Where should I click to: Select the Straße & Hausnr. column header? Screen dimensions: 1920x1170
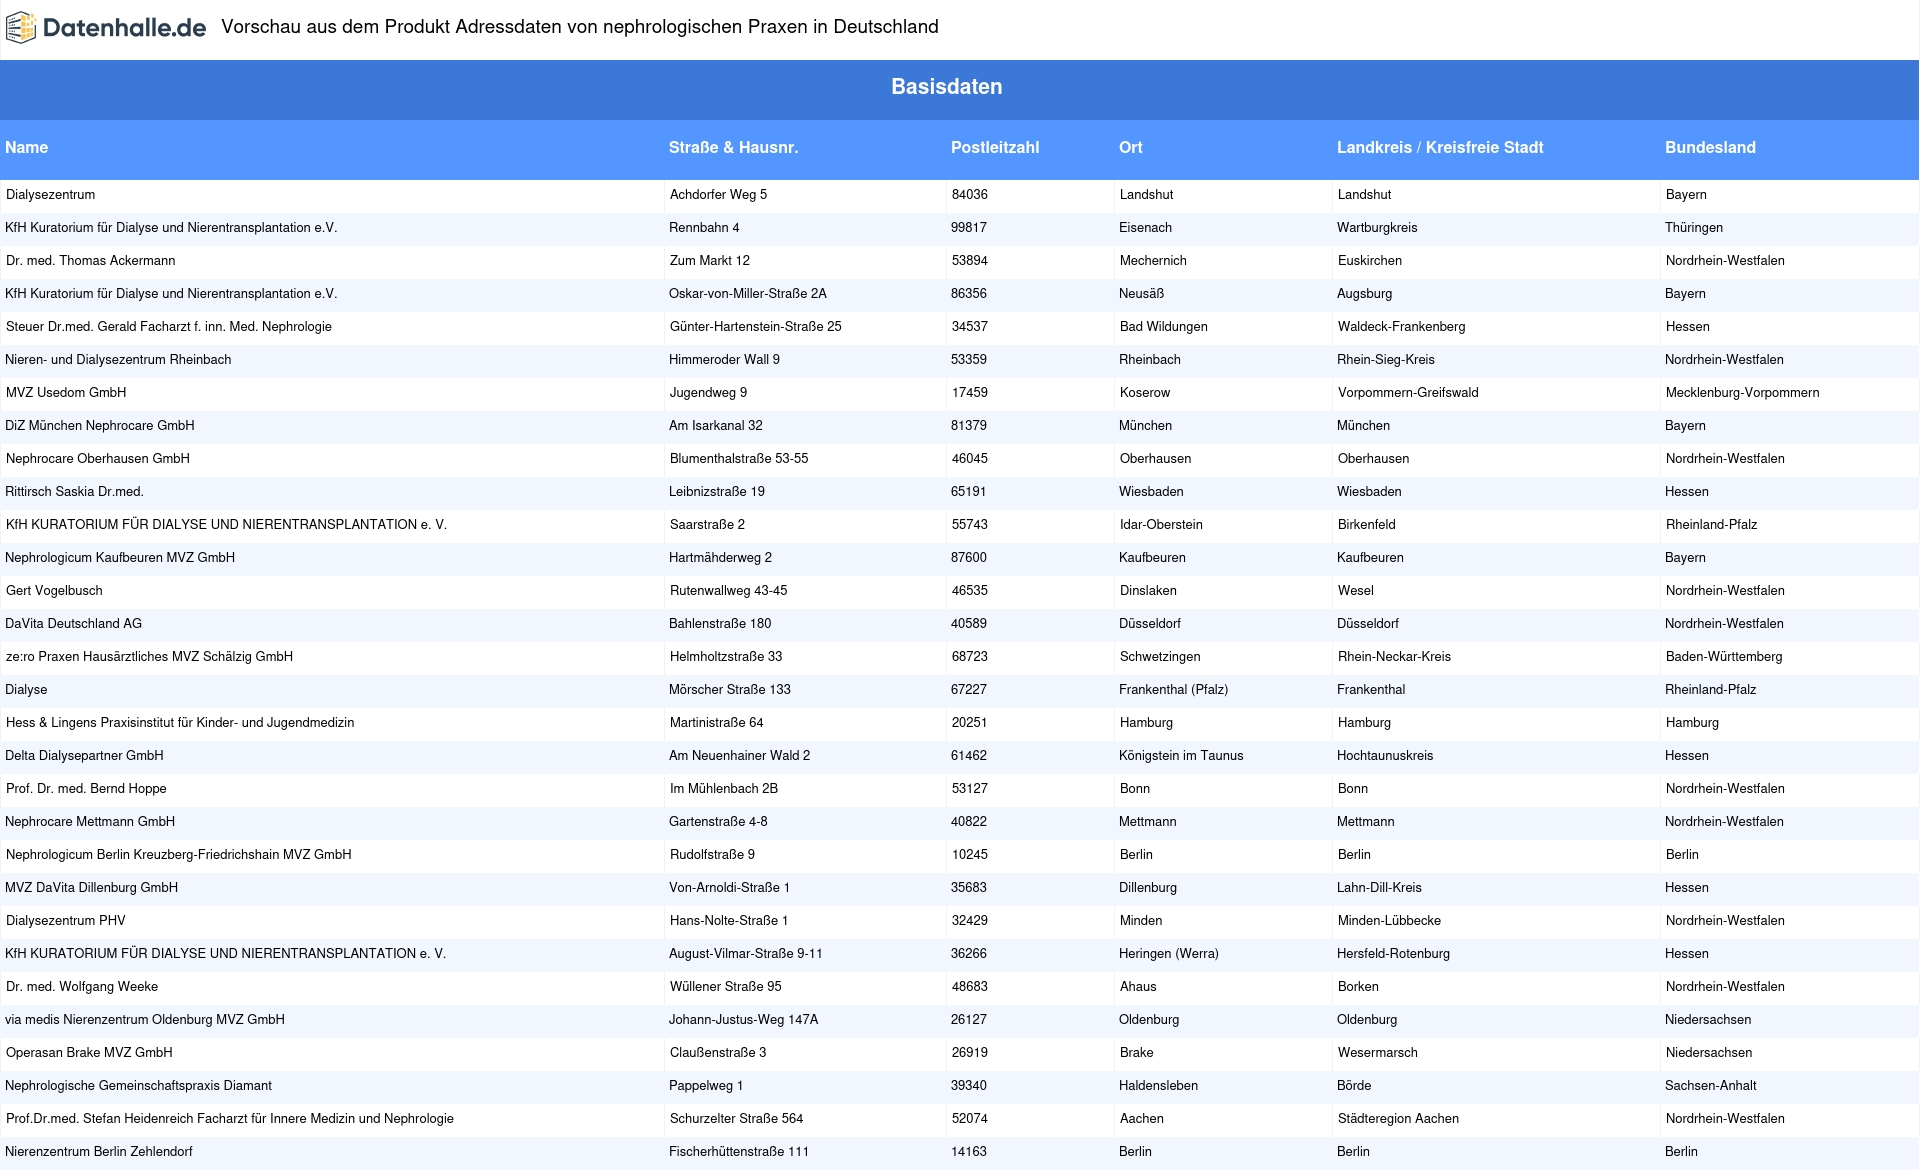tap(733, 148)
